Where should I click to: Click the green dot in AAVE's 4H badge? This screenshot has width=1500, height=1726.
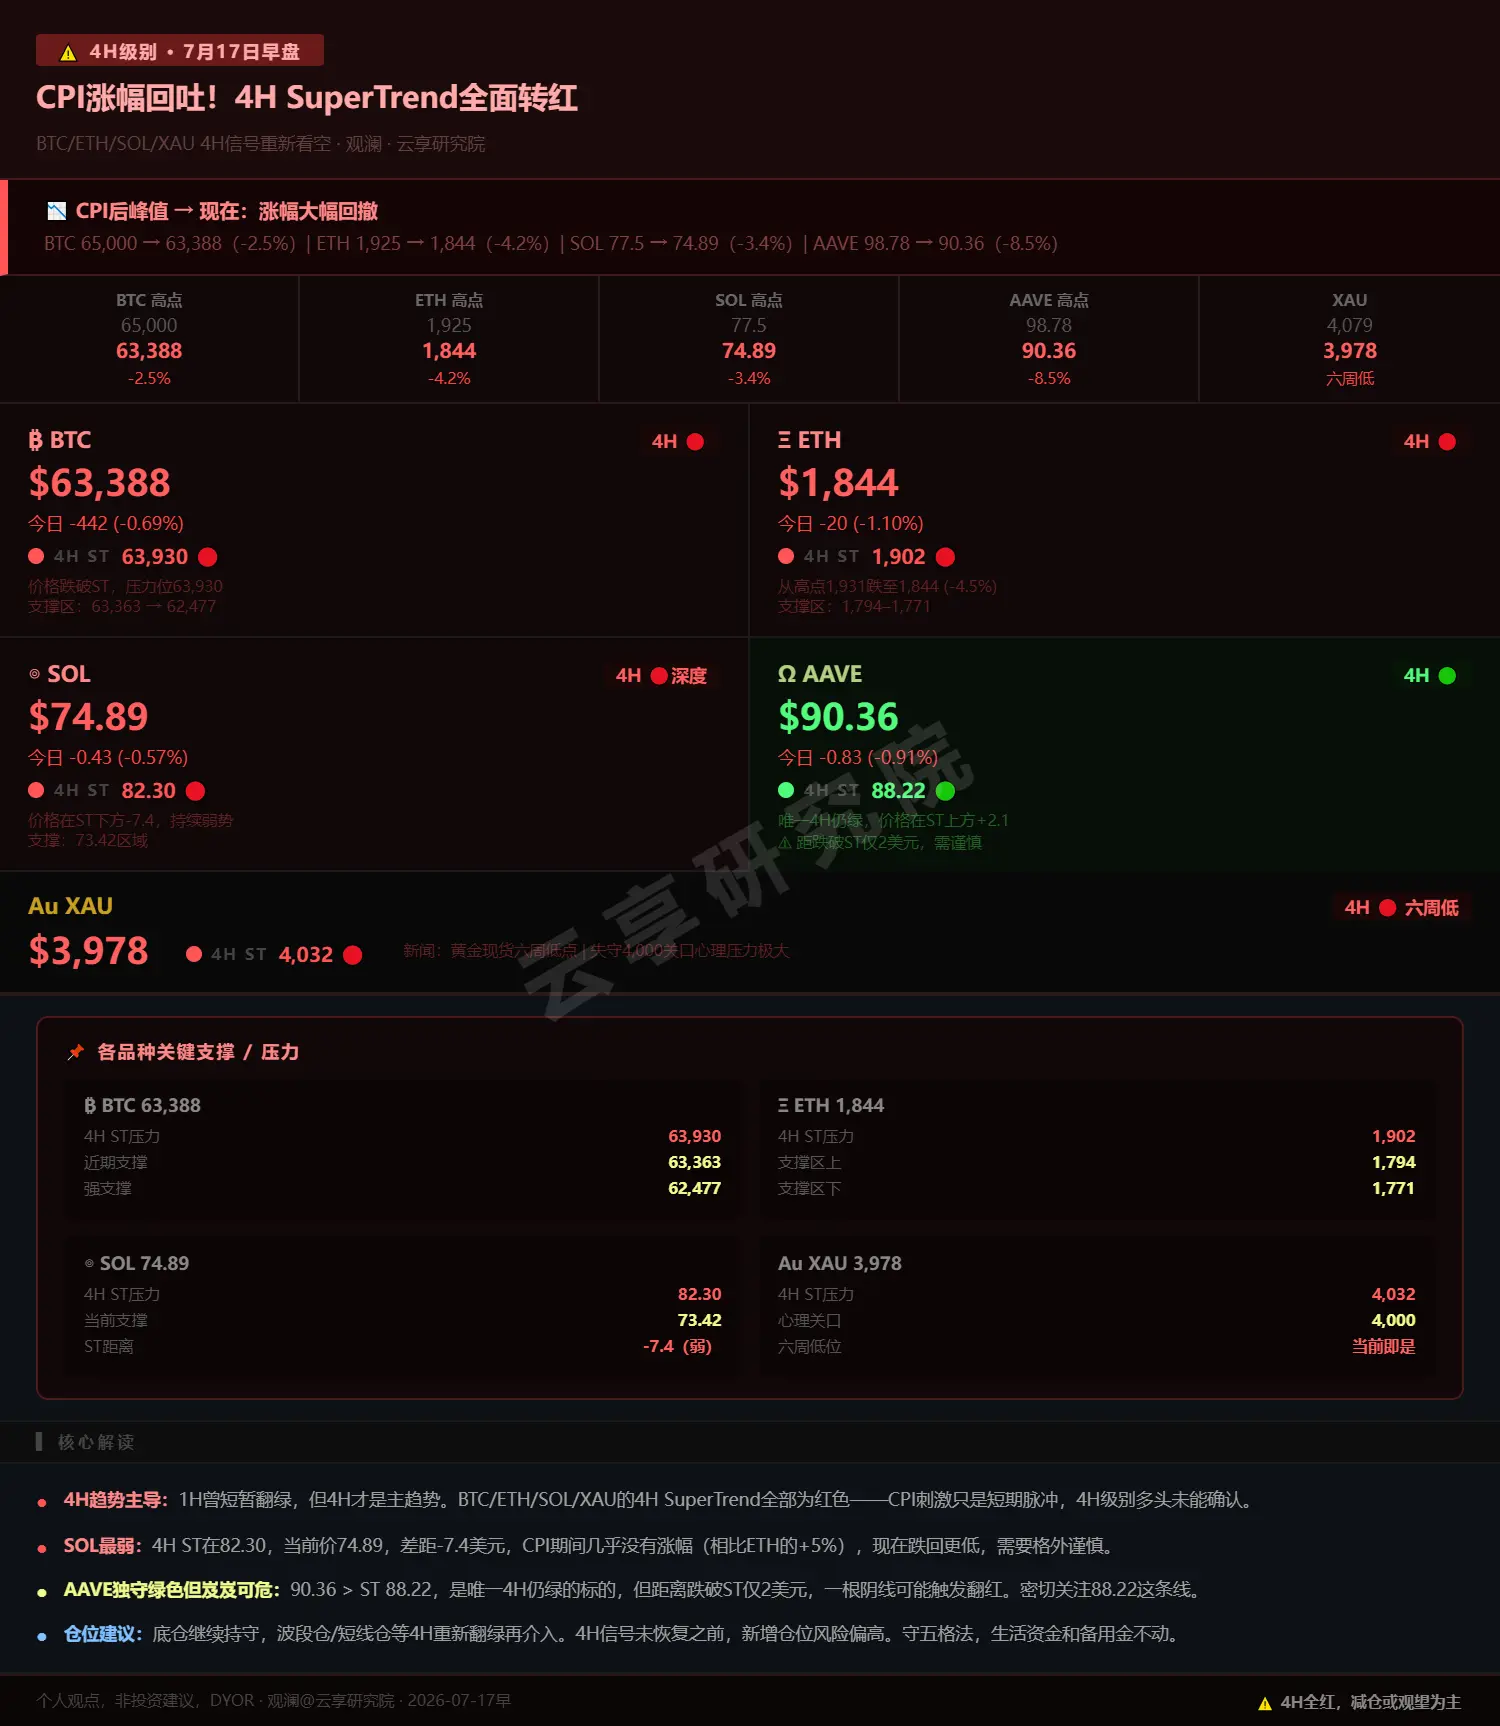1447,676
